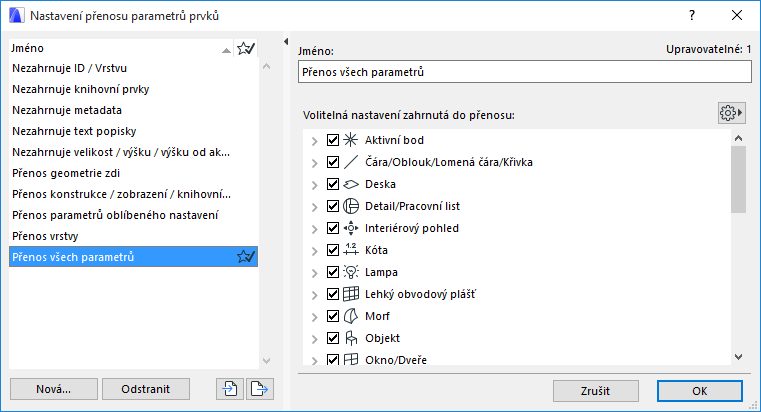
Task: Uncheck the Aktivní bod checkbox
Action: (334, 140)
